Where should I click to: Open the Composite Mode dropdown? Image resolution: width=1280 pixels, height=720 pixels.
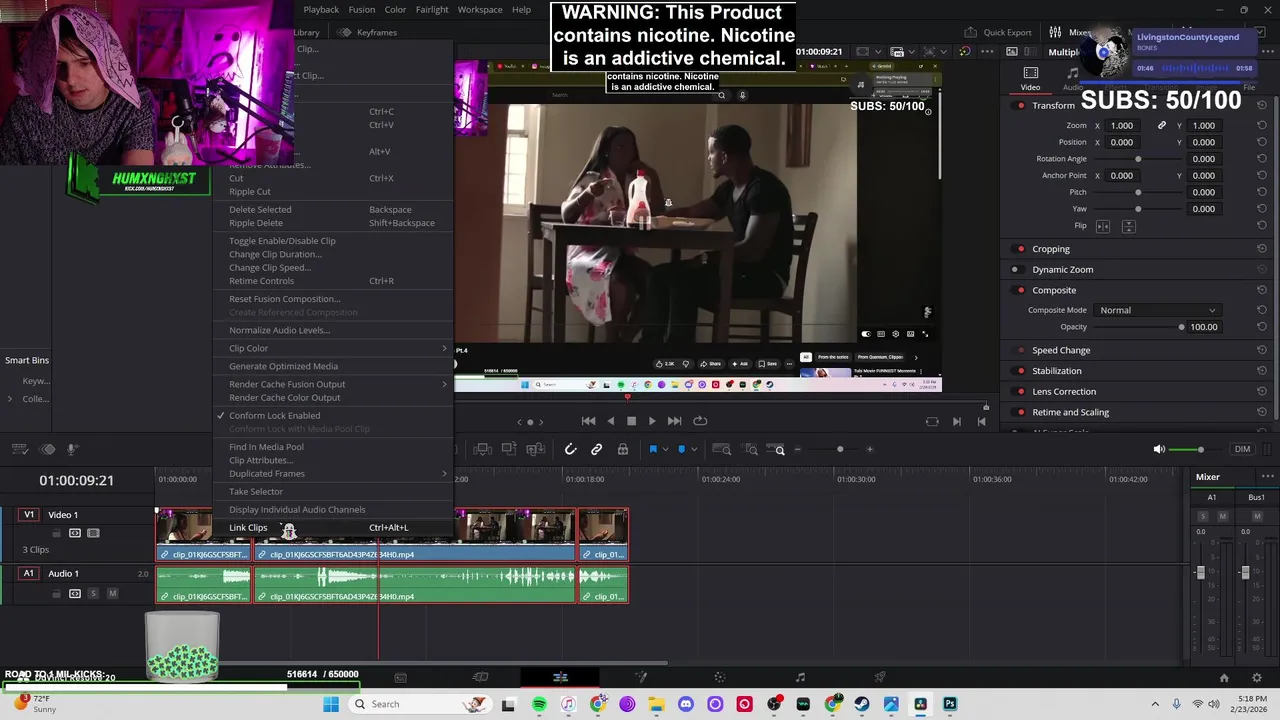click(x=1157, y=311)
